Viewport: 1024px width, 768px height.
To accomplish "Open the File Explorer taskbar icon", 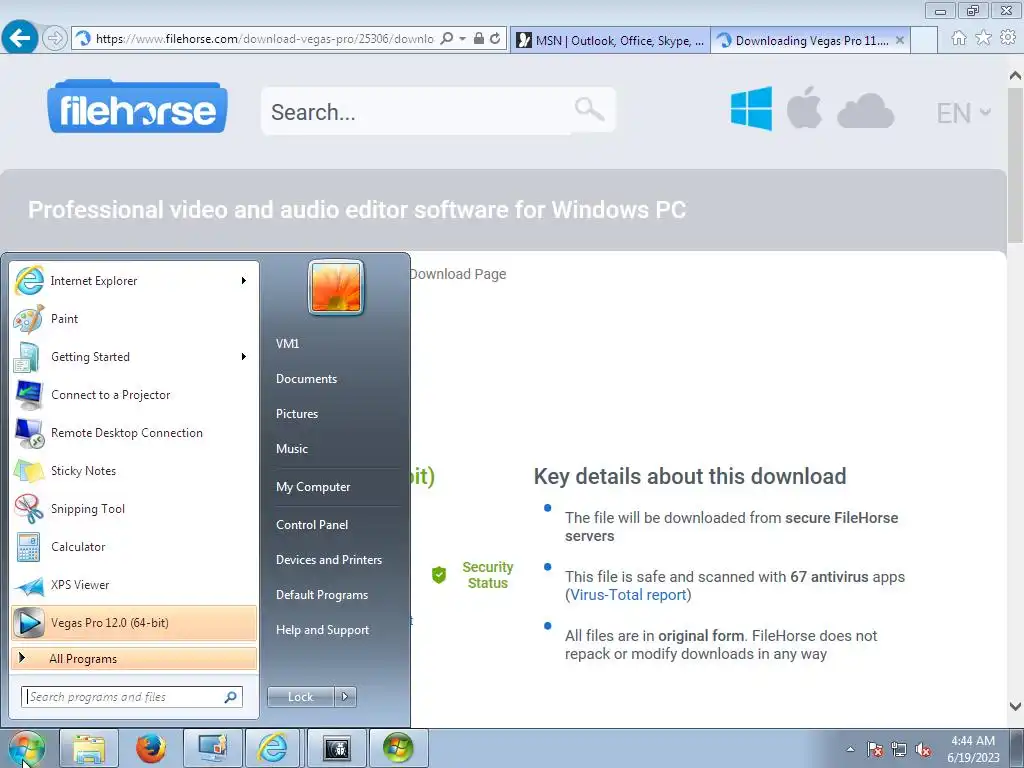I will (x=89, y=748).
